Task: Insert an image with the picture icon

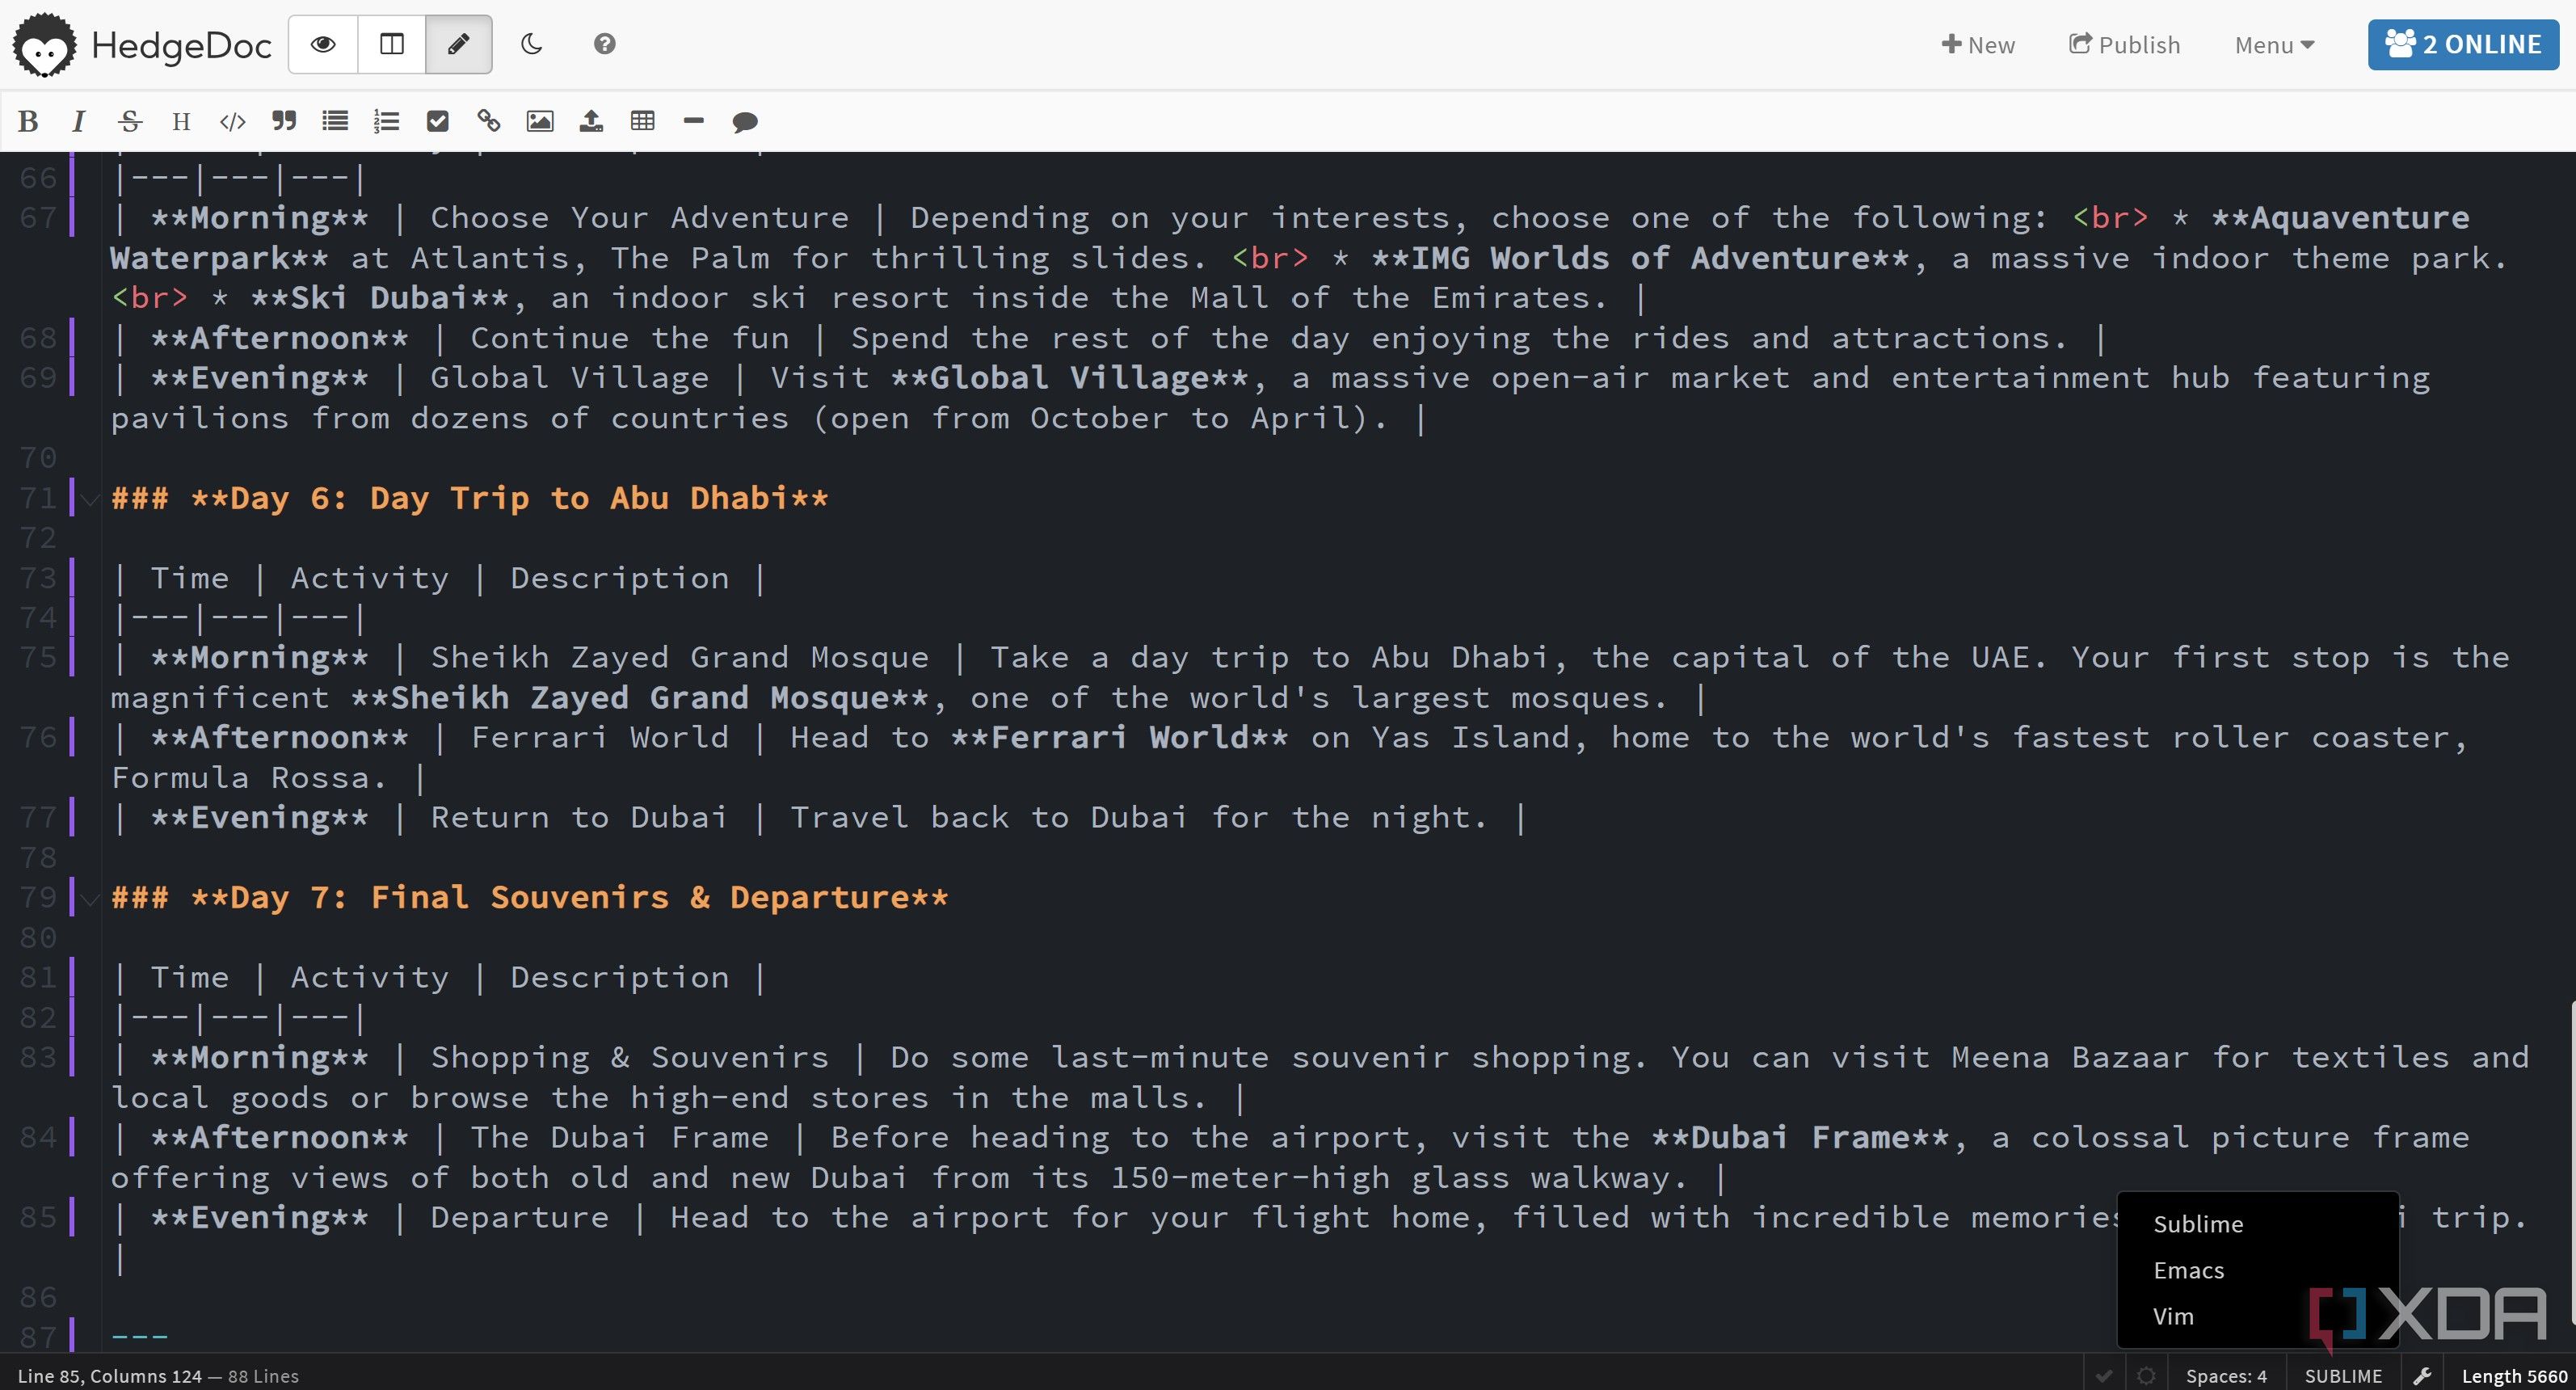Action: 540,122
